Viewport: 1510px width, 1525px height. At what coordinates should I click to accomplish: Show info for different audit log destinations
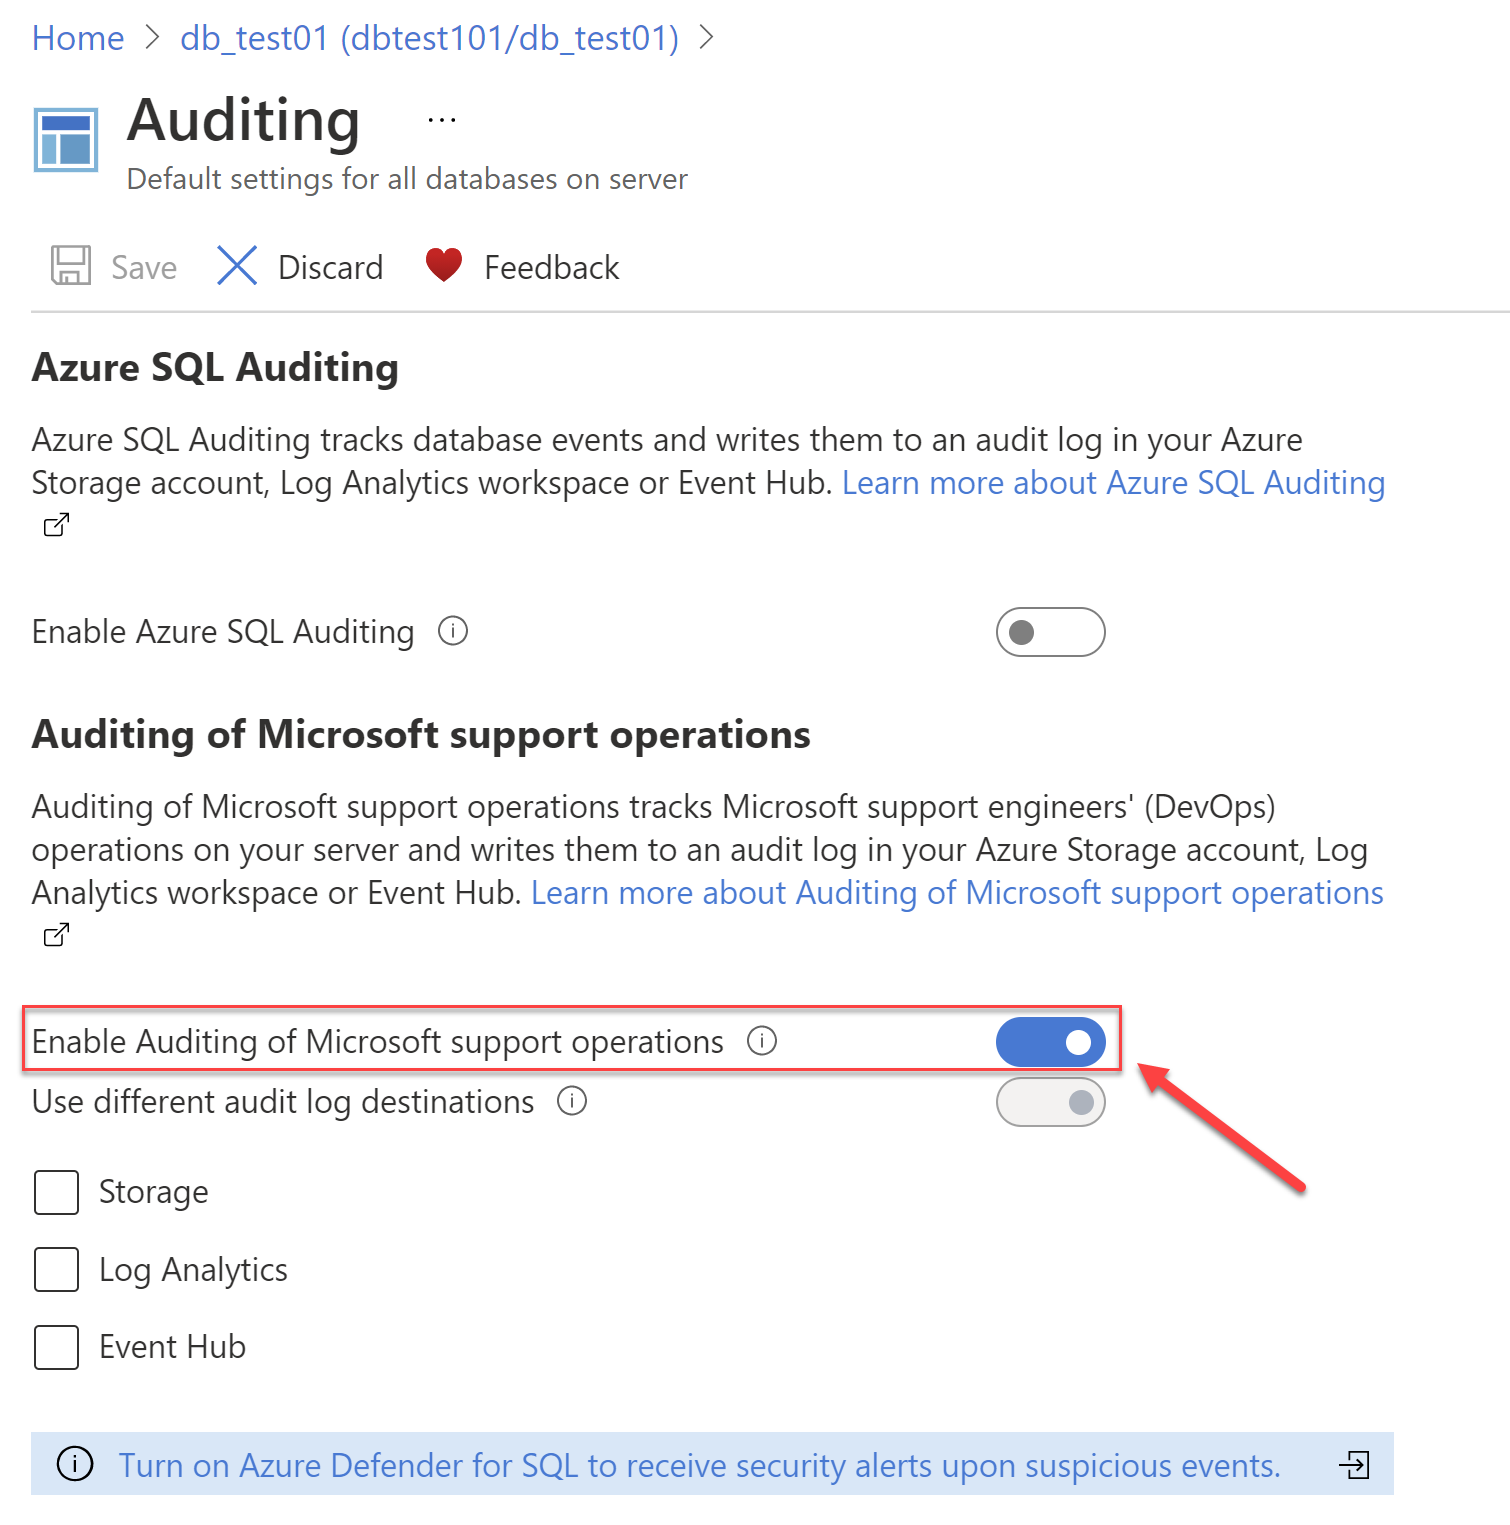[572, 1101]
